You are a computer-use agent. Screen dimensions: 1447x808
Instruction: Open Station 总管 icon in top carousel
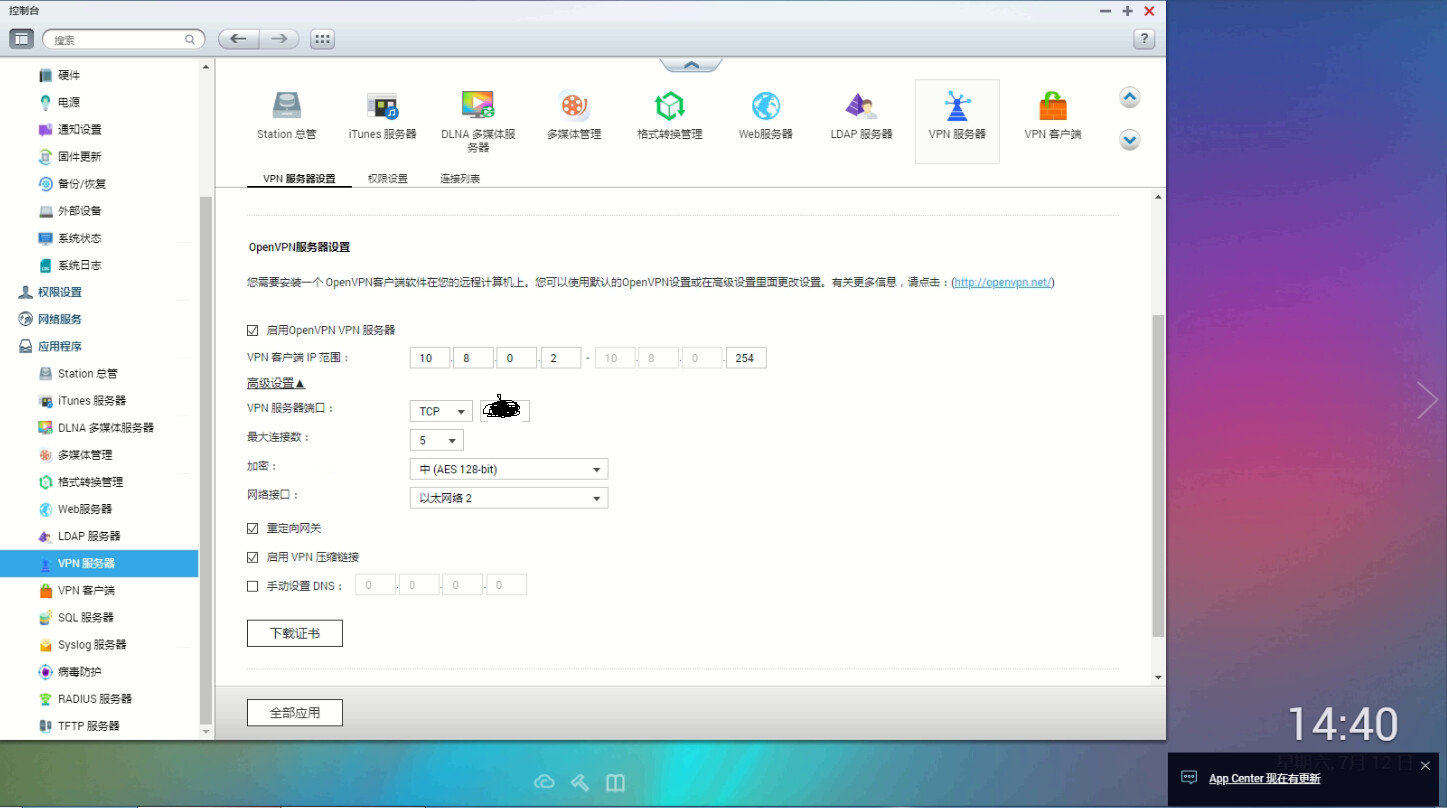(x=286, y=105)
